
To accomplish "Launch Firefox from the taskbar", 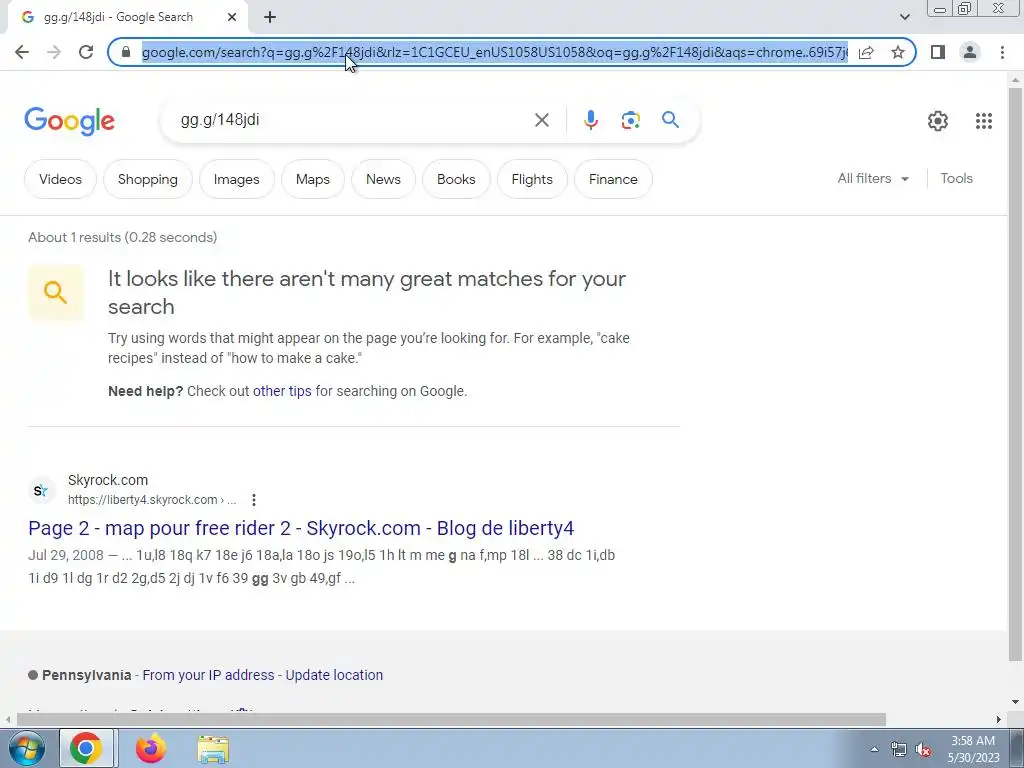I will [151, 748].
